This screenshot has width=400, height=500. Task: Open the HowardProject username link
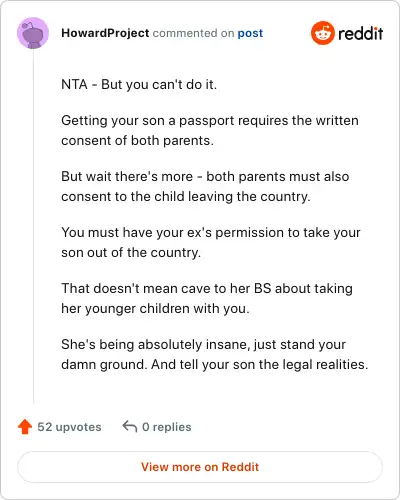[x=105, y=33]
